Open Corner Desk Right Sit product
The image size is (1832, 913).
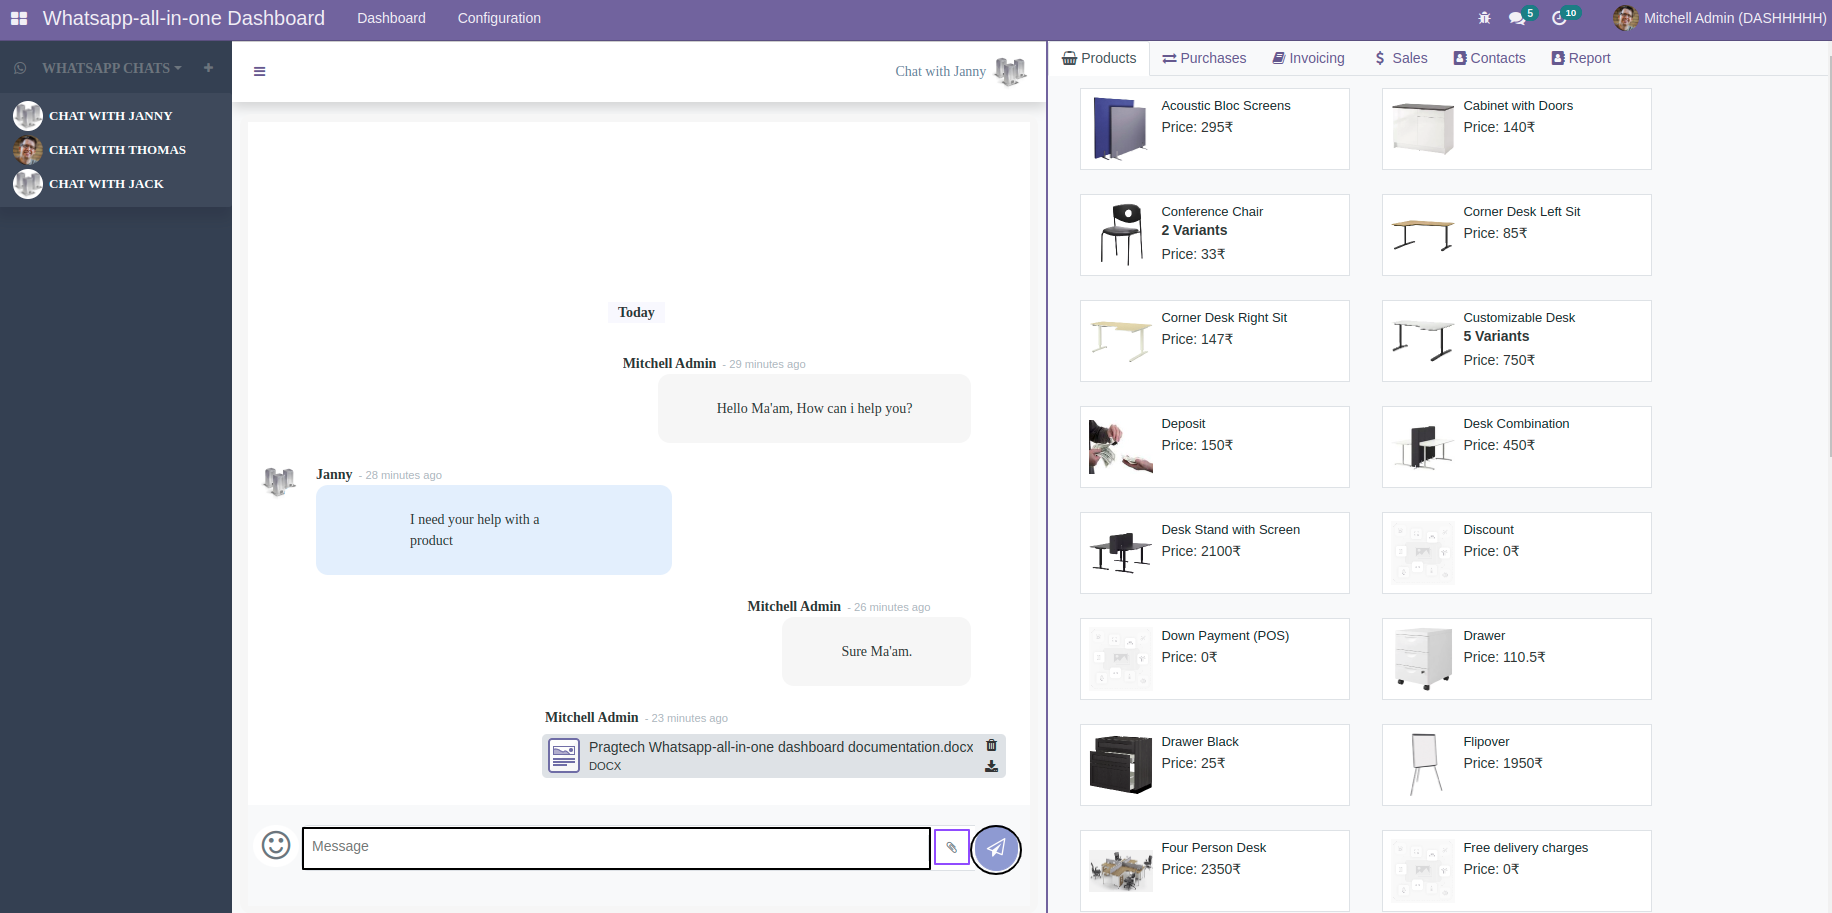tap(1214, 341)
